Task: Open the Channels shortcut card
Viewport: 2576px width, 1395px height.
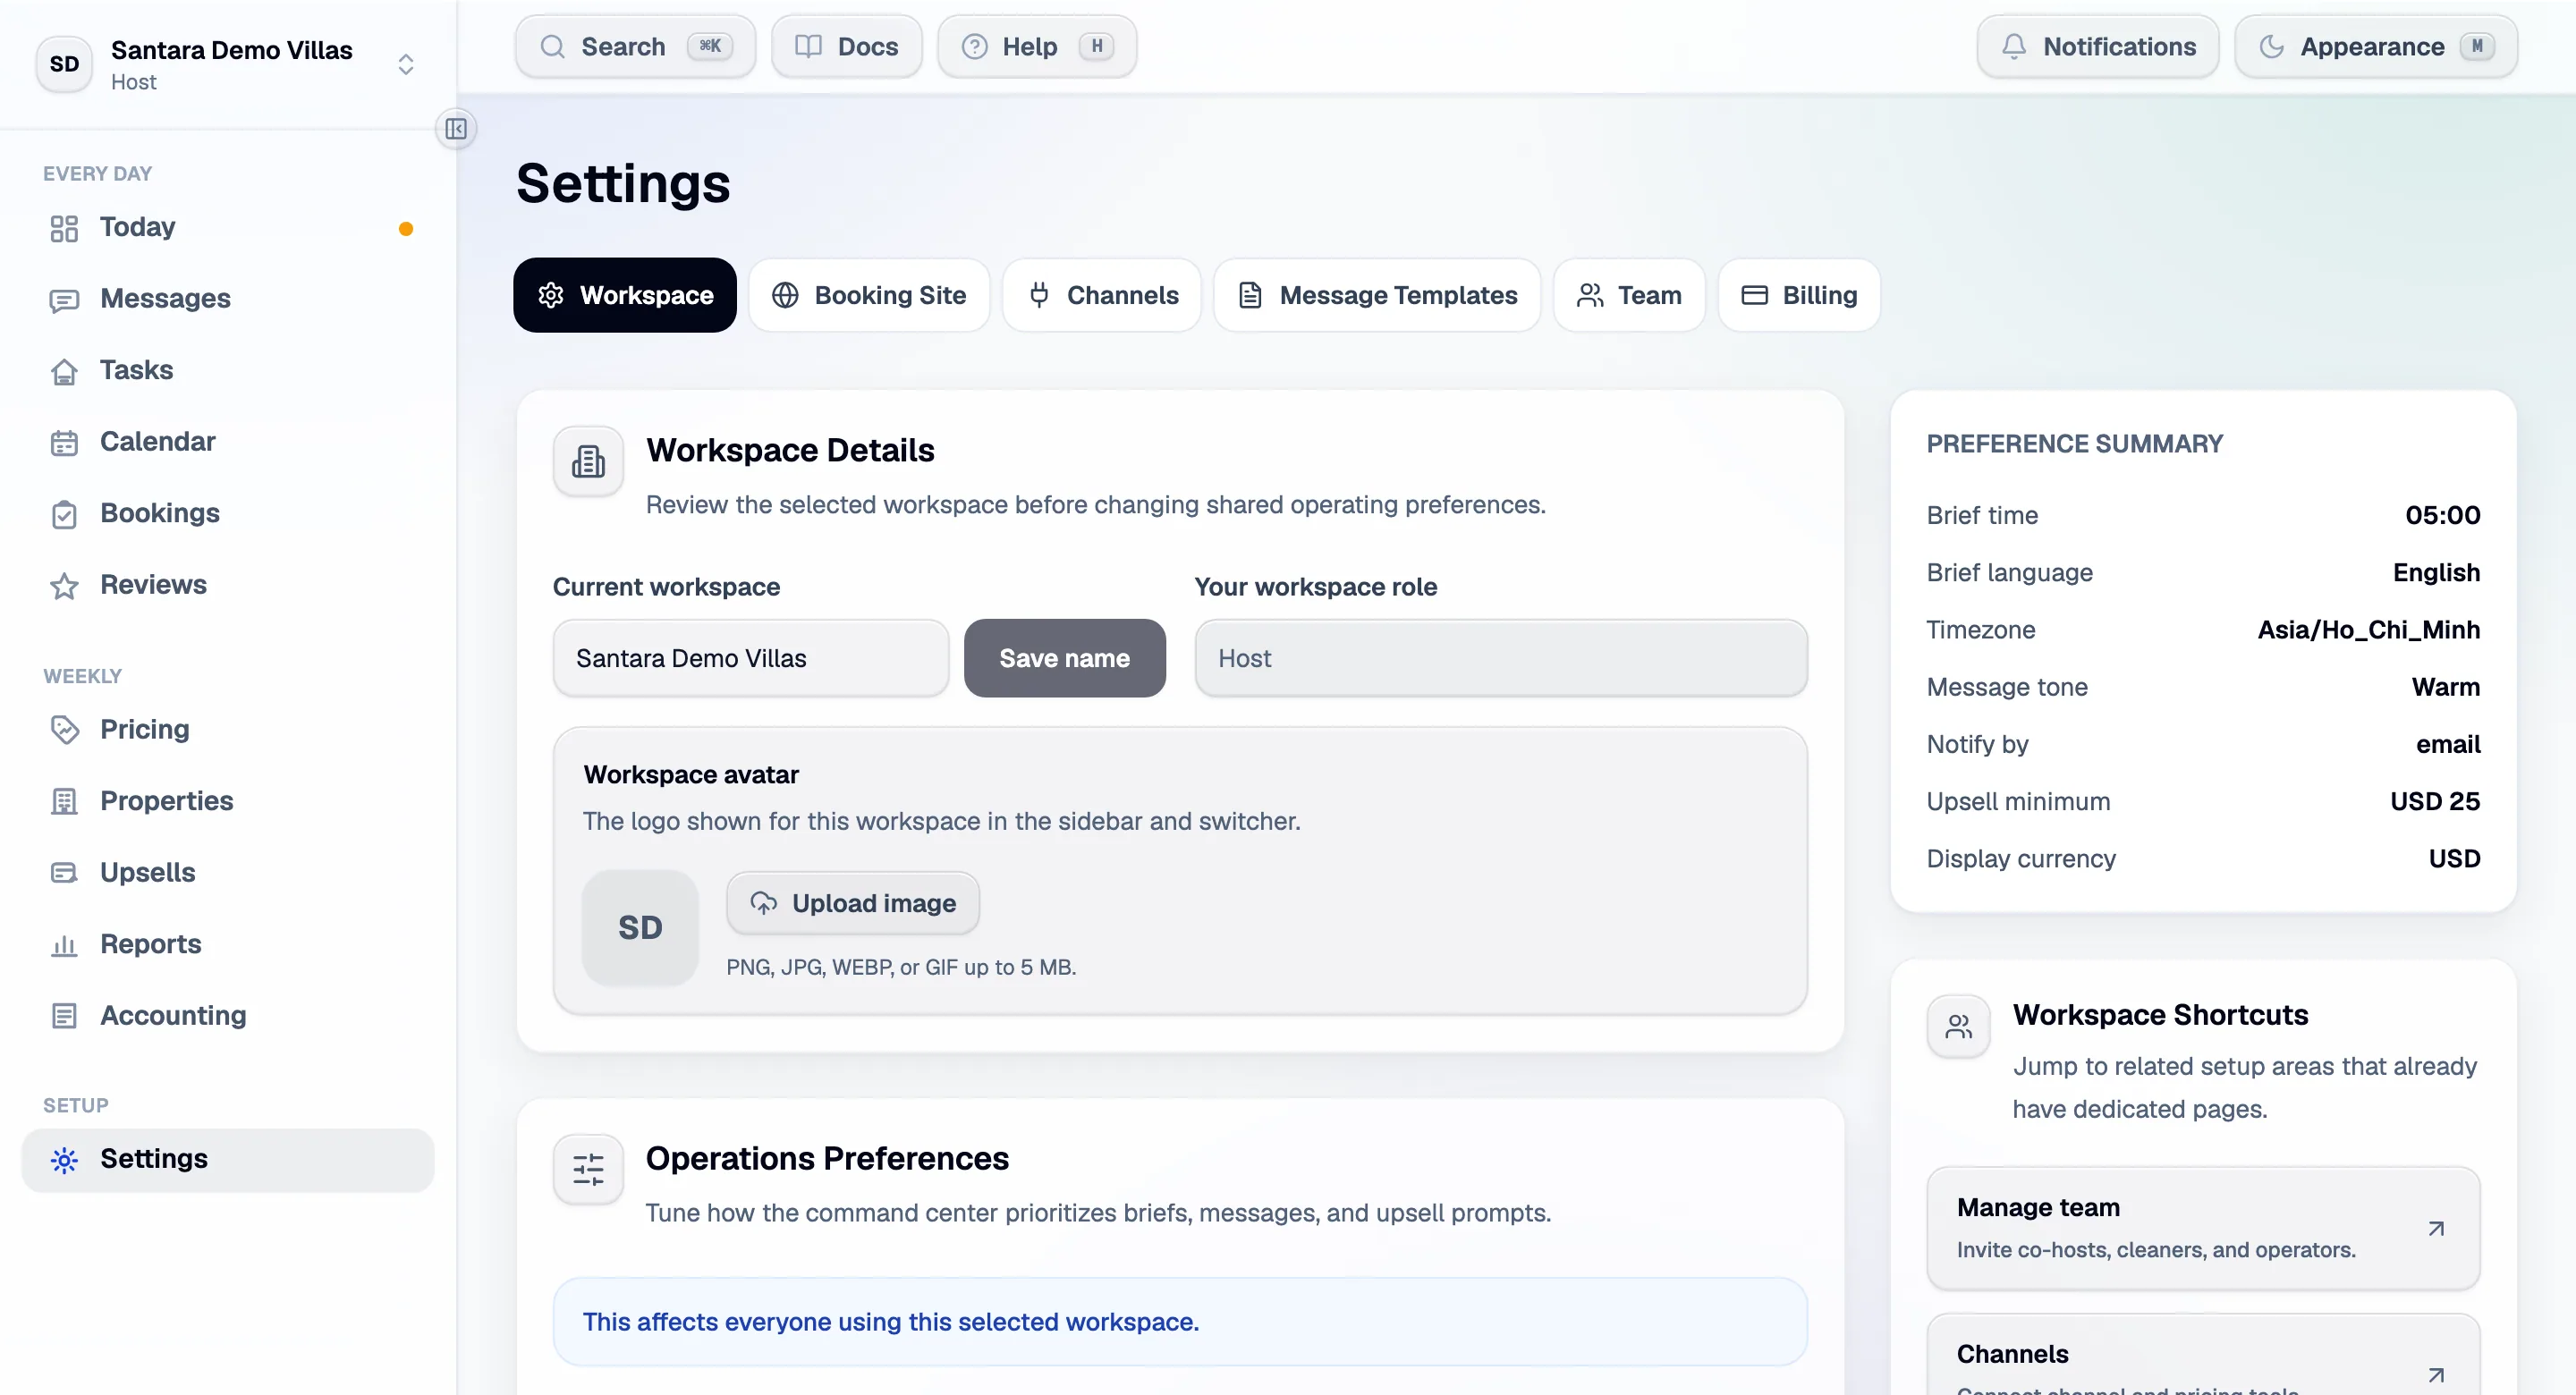Action: [2203, 1355]
